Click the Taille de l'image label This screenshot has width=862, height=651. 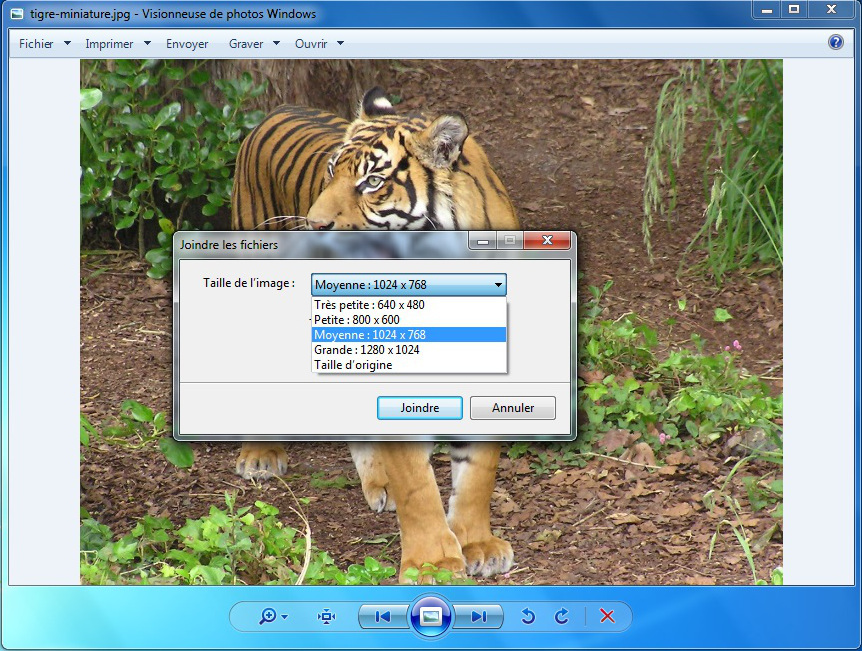pyautogui.click(x=249, y=283)
